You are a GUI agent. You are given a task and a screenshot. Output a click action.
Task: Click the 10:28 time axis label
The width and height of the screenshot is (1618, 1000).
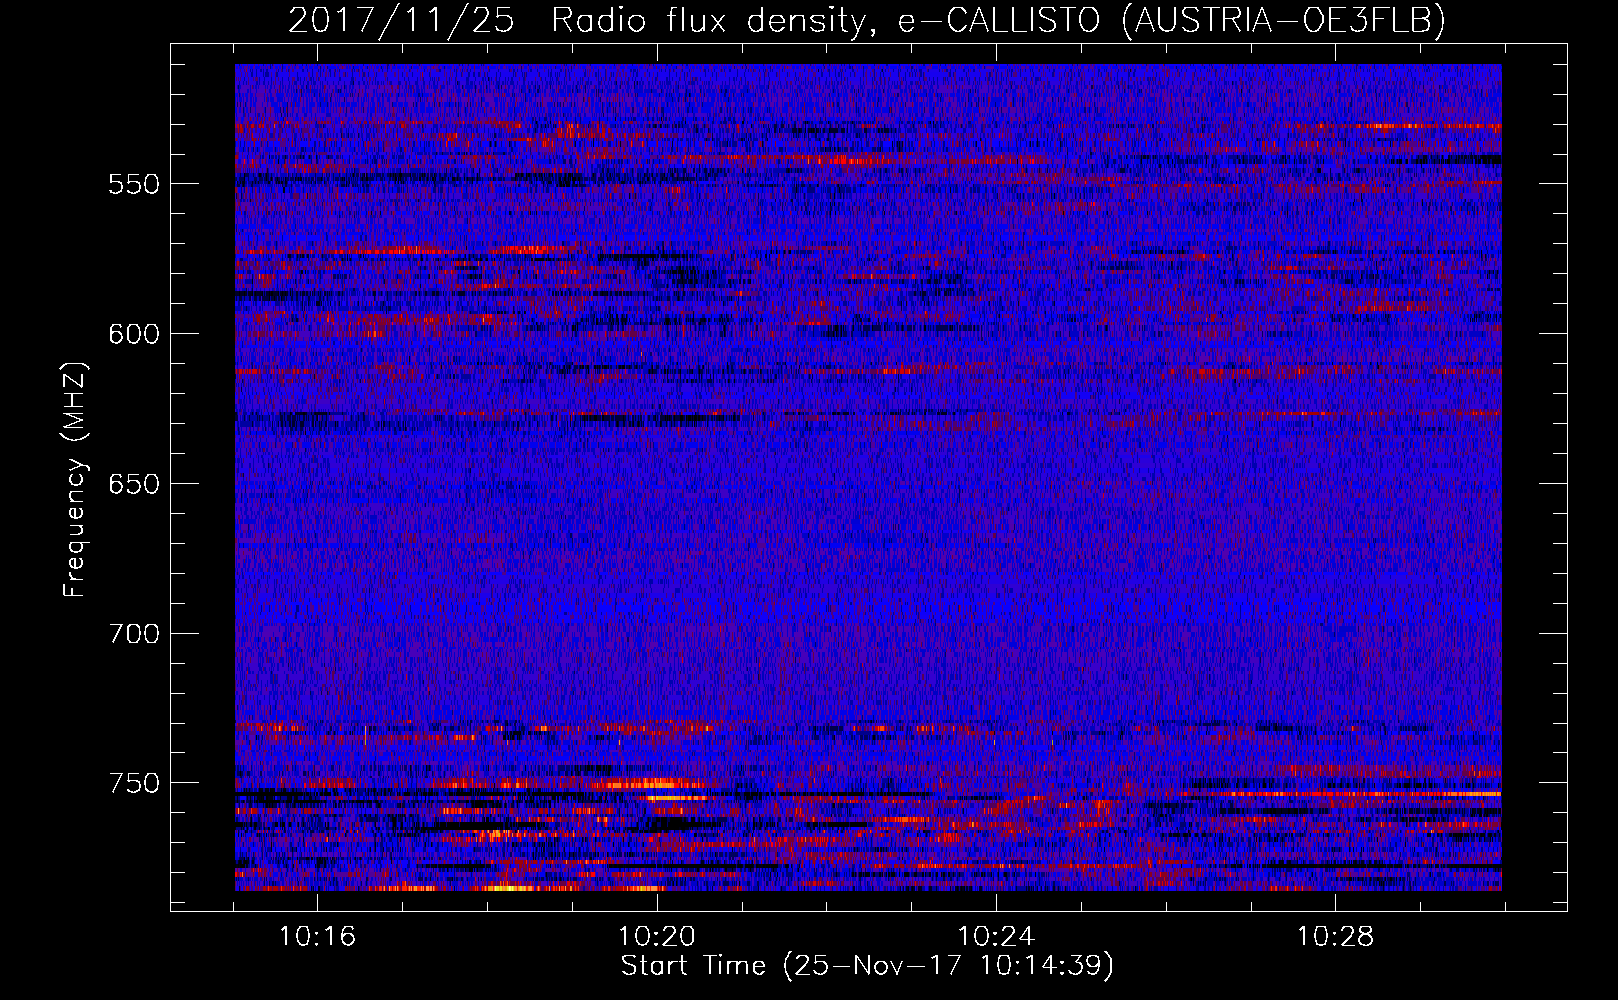pos(1335,937)
